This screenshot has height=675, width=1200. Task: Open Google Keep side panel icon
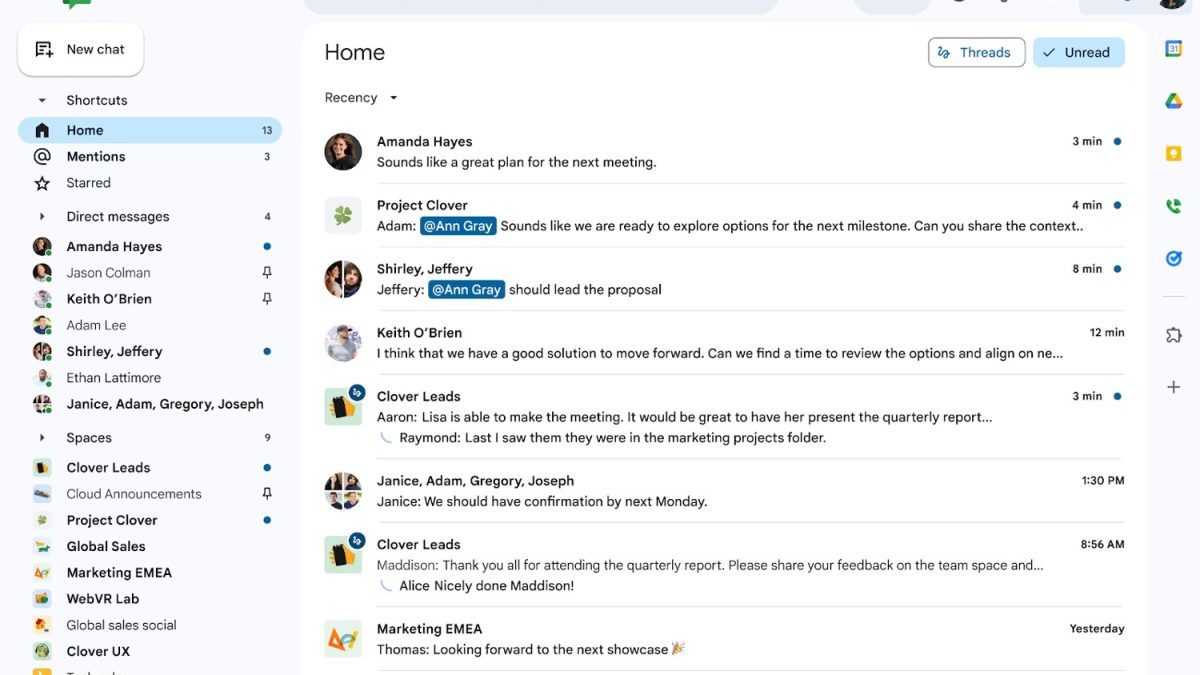pos(1174,153)
